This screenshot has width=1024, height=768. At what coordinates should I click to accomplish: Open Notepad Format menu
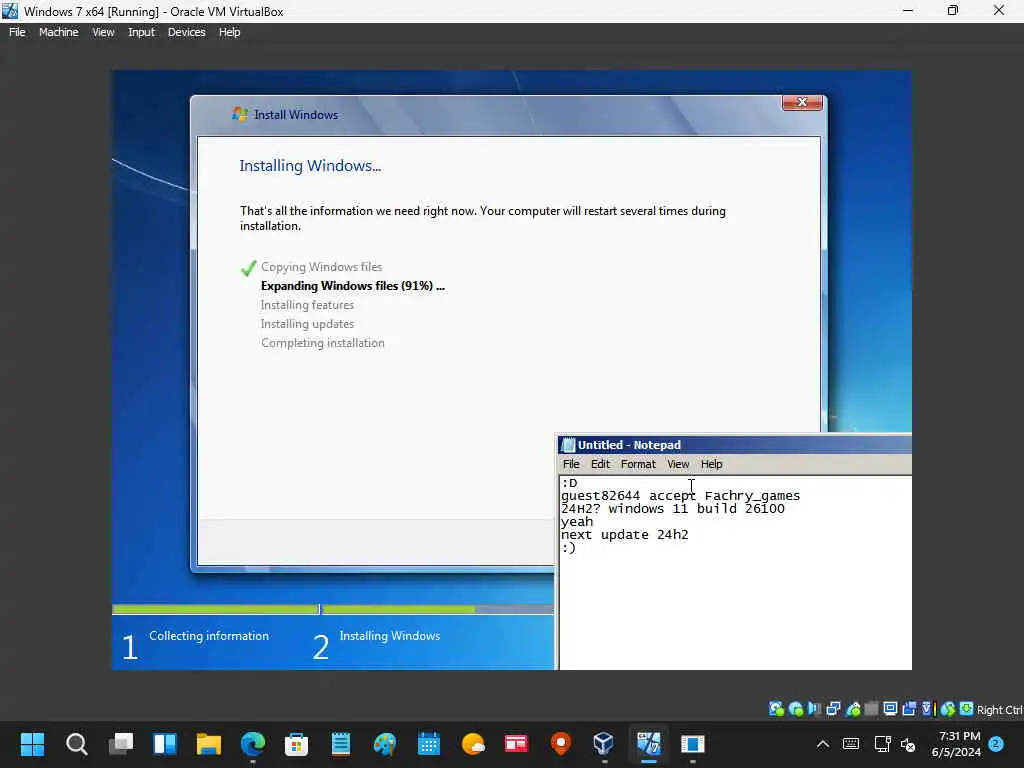tap(638, 464)
